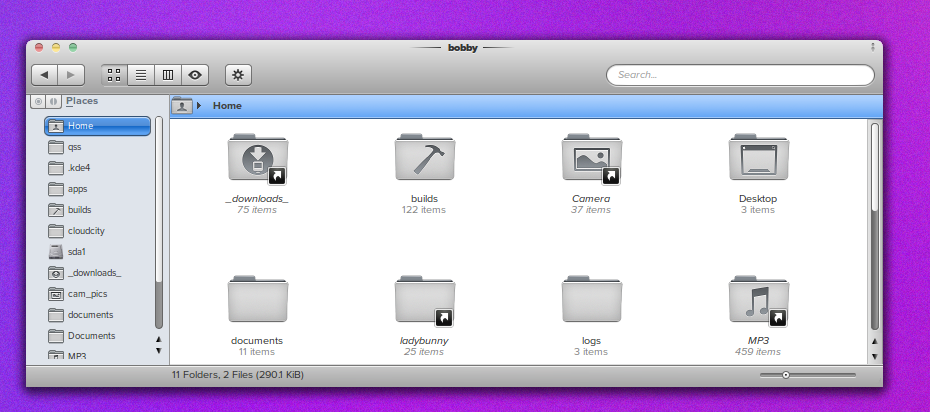Float the Places panel with the second header button
Screen dimensions: 930x412
tap(53, 101)
